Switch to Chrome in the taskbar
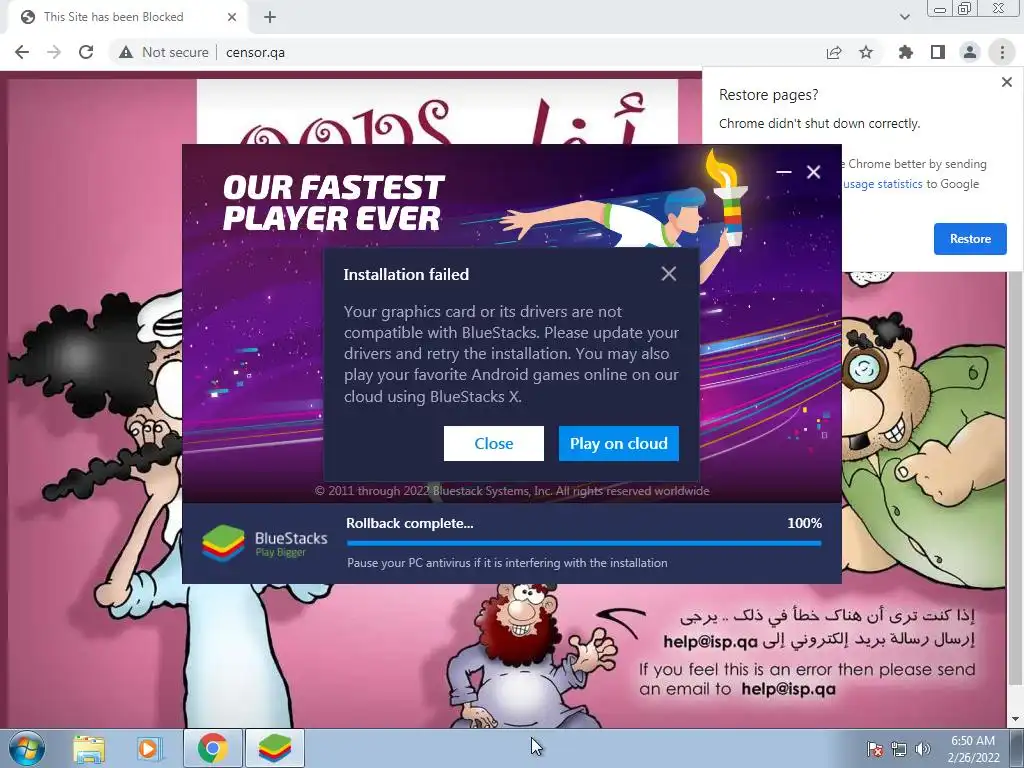 coord(213,748)
